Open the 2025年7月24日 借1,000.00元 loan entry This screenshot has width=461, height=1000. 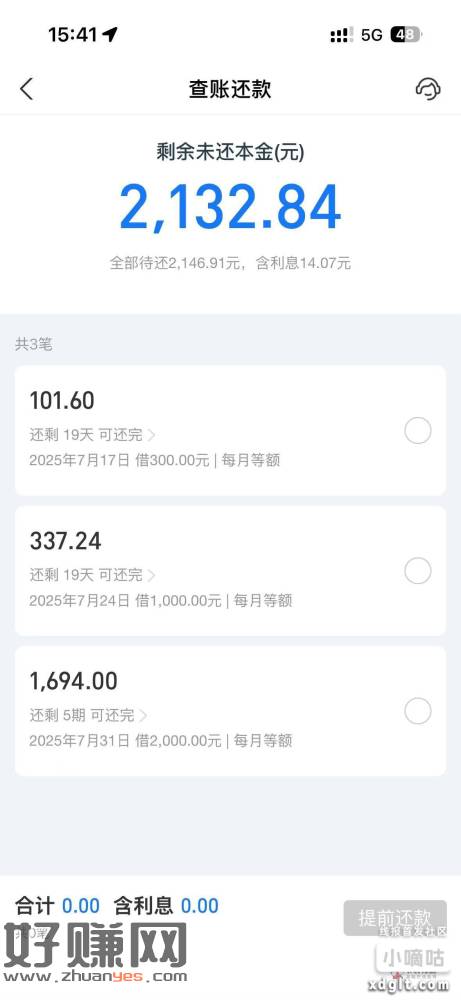(x=230, y=571)
